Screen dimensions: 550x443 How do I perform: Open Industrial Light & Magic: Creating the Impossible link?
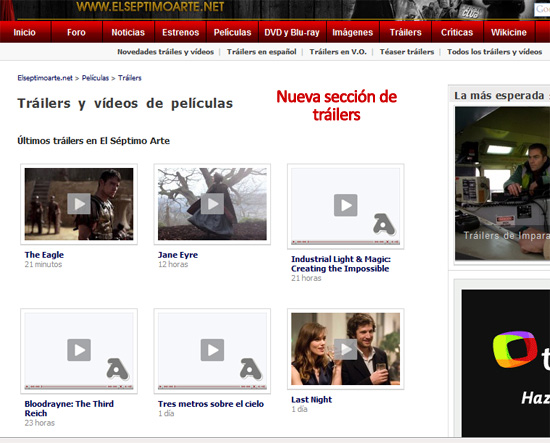341,264
